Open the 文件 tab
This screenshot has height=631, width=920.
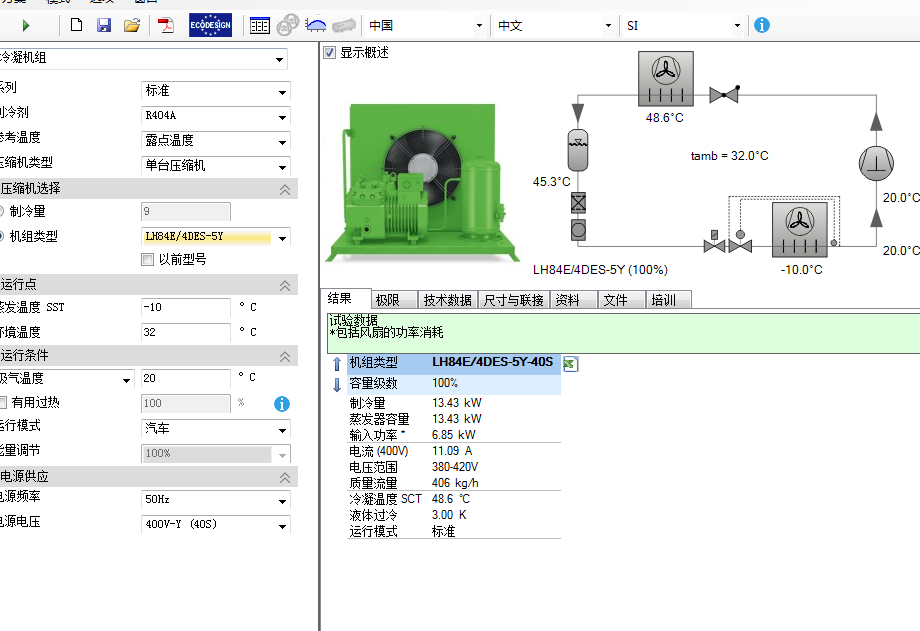(622, 300)
